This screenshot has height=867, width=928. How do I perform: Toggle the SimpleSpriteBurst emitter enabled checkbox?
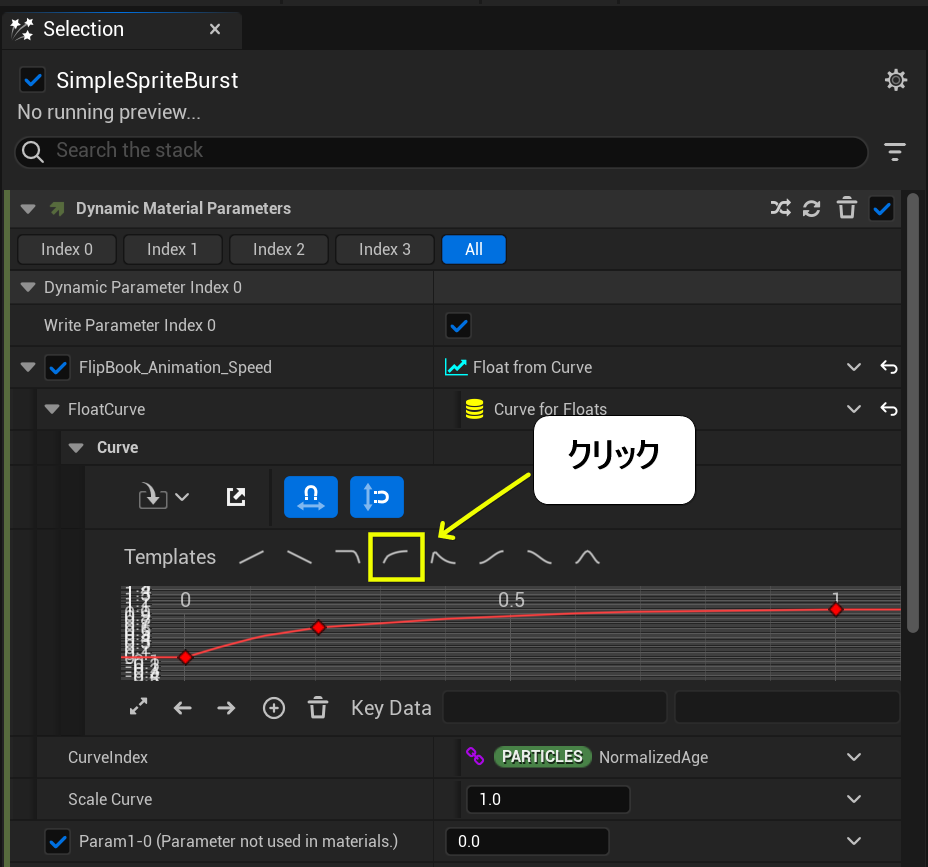pos(33,79)
